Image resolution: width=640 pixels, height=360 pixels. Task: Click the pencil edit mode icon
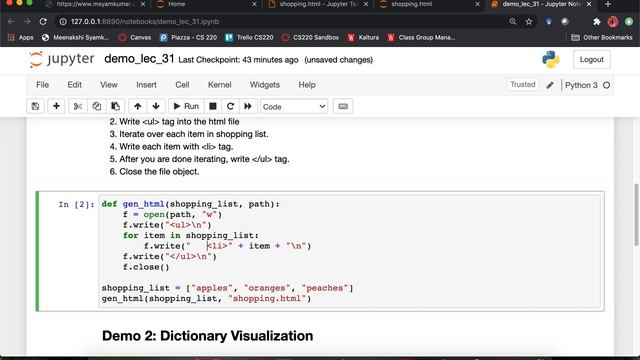click(x=550, y=85)
